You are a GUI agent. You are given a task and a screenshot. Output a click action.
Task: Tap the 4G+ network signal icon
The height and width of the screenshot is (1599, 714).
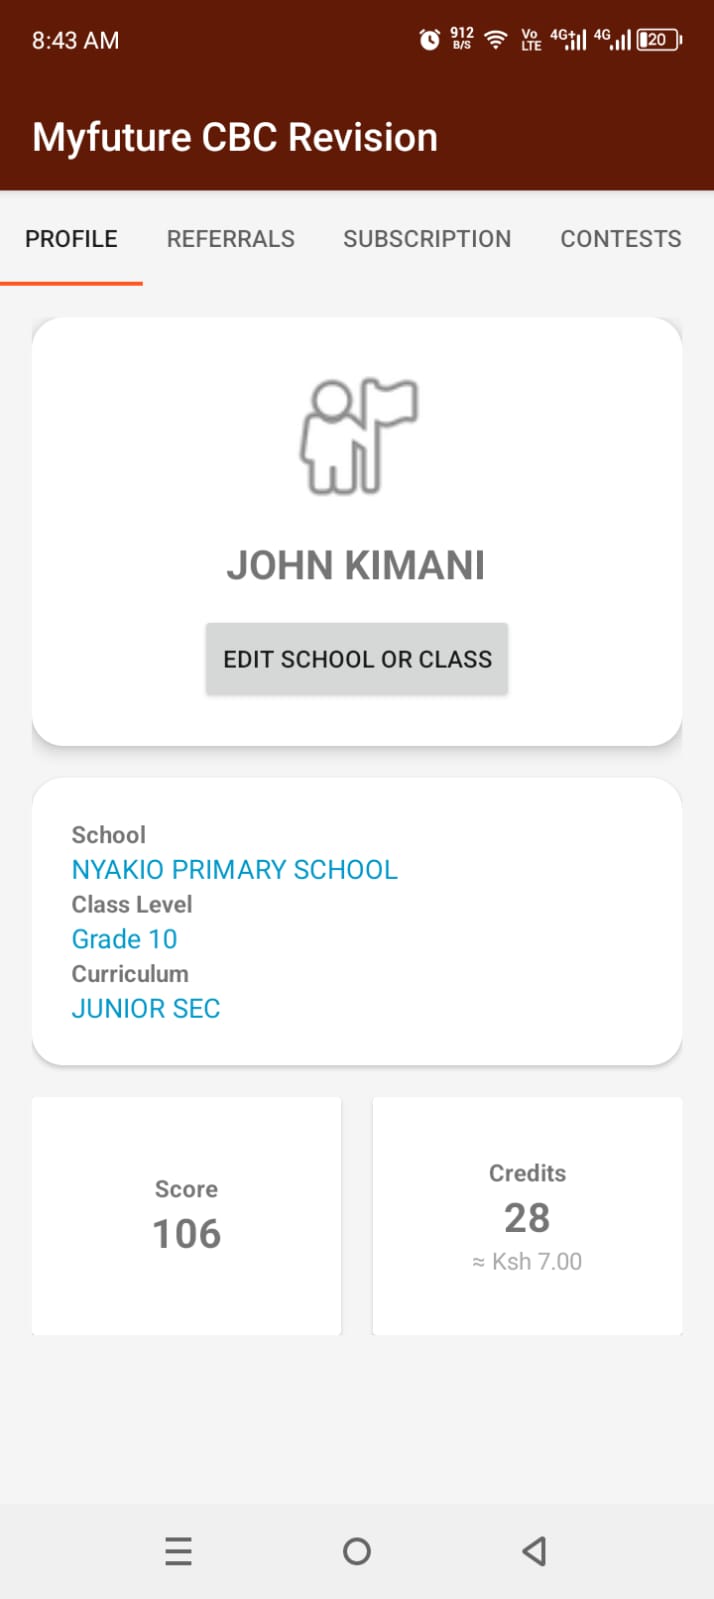coord(567,39)
